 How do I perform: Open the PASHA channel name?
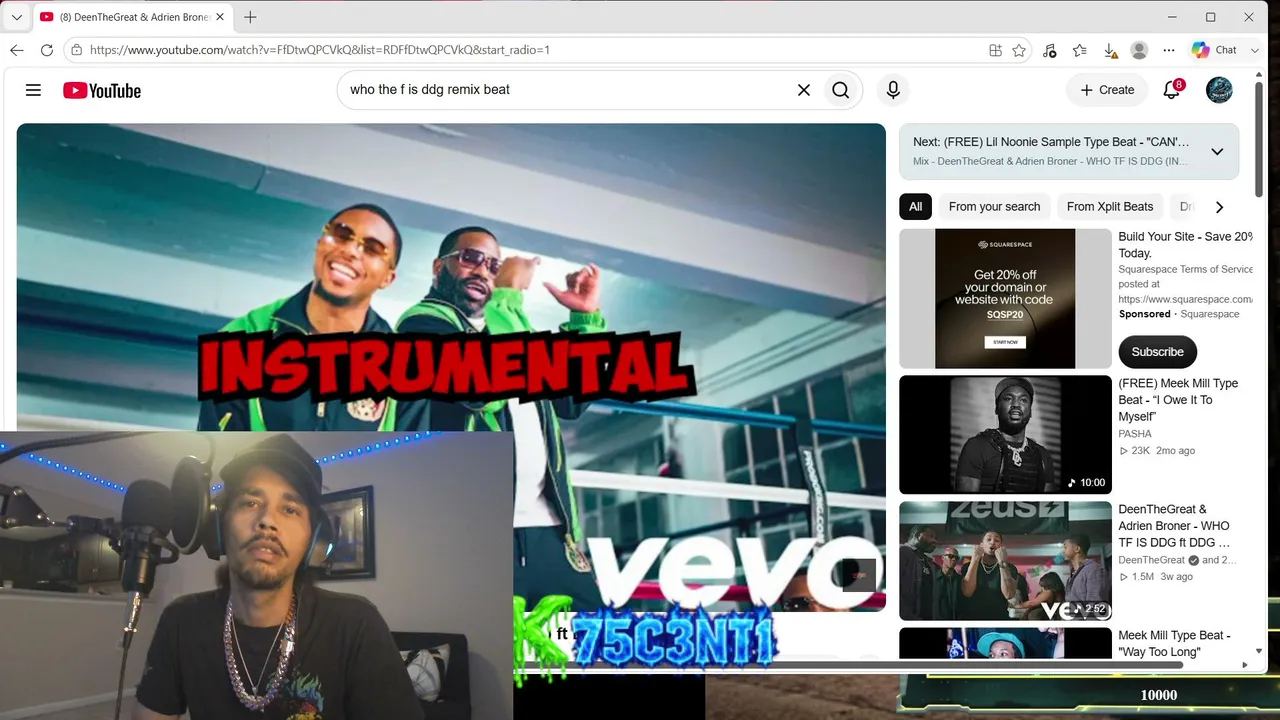pos(1135,434)
